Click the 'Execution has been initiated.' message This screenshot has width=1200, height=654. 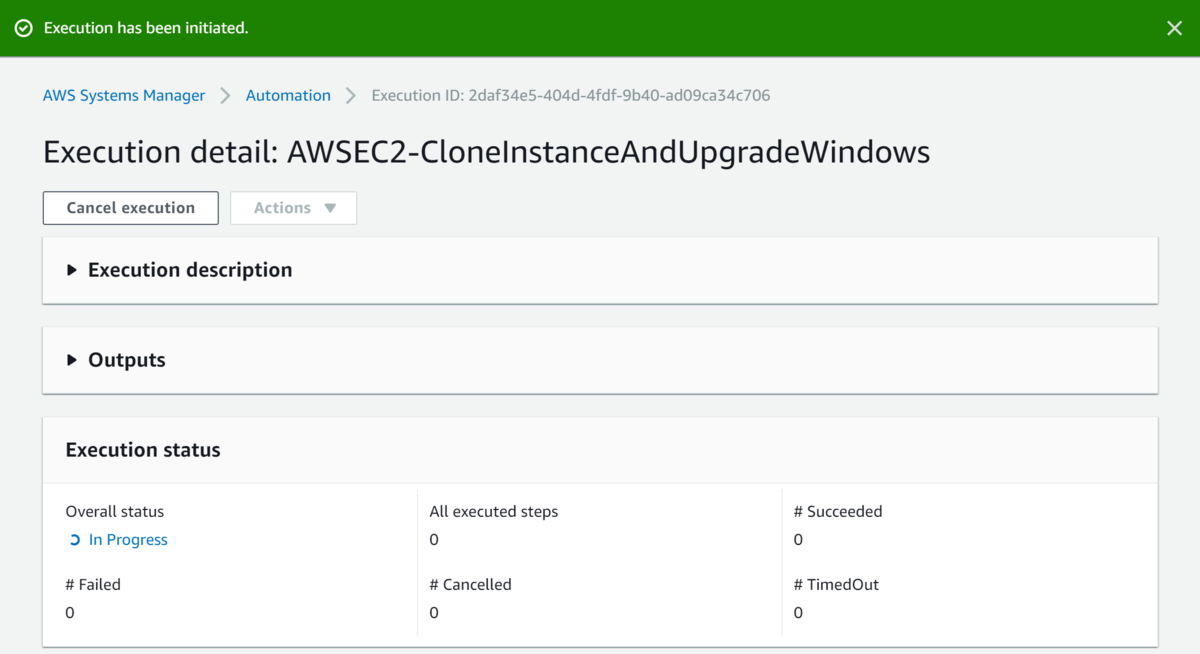click(146, 28)
